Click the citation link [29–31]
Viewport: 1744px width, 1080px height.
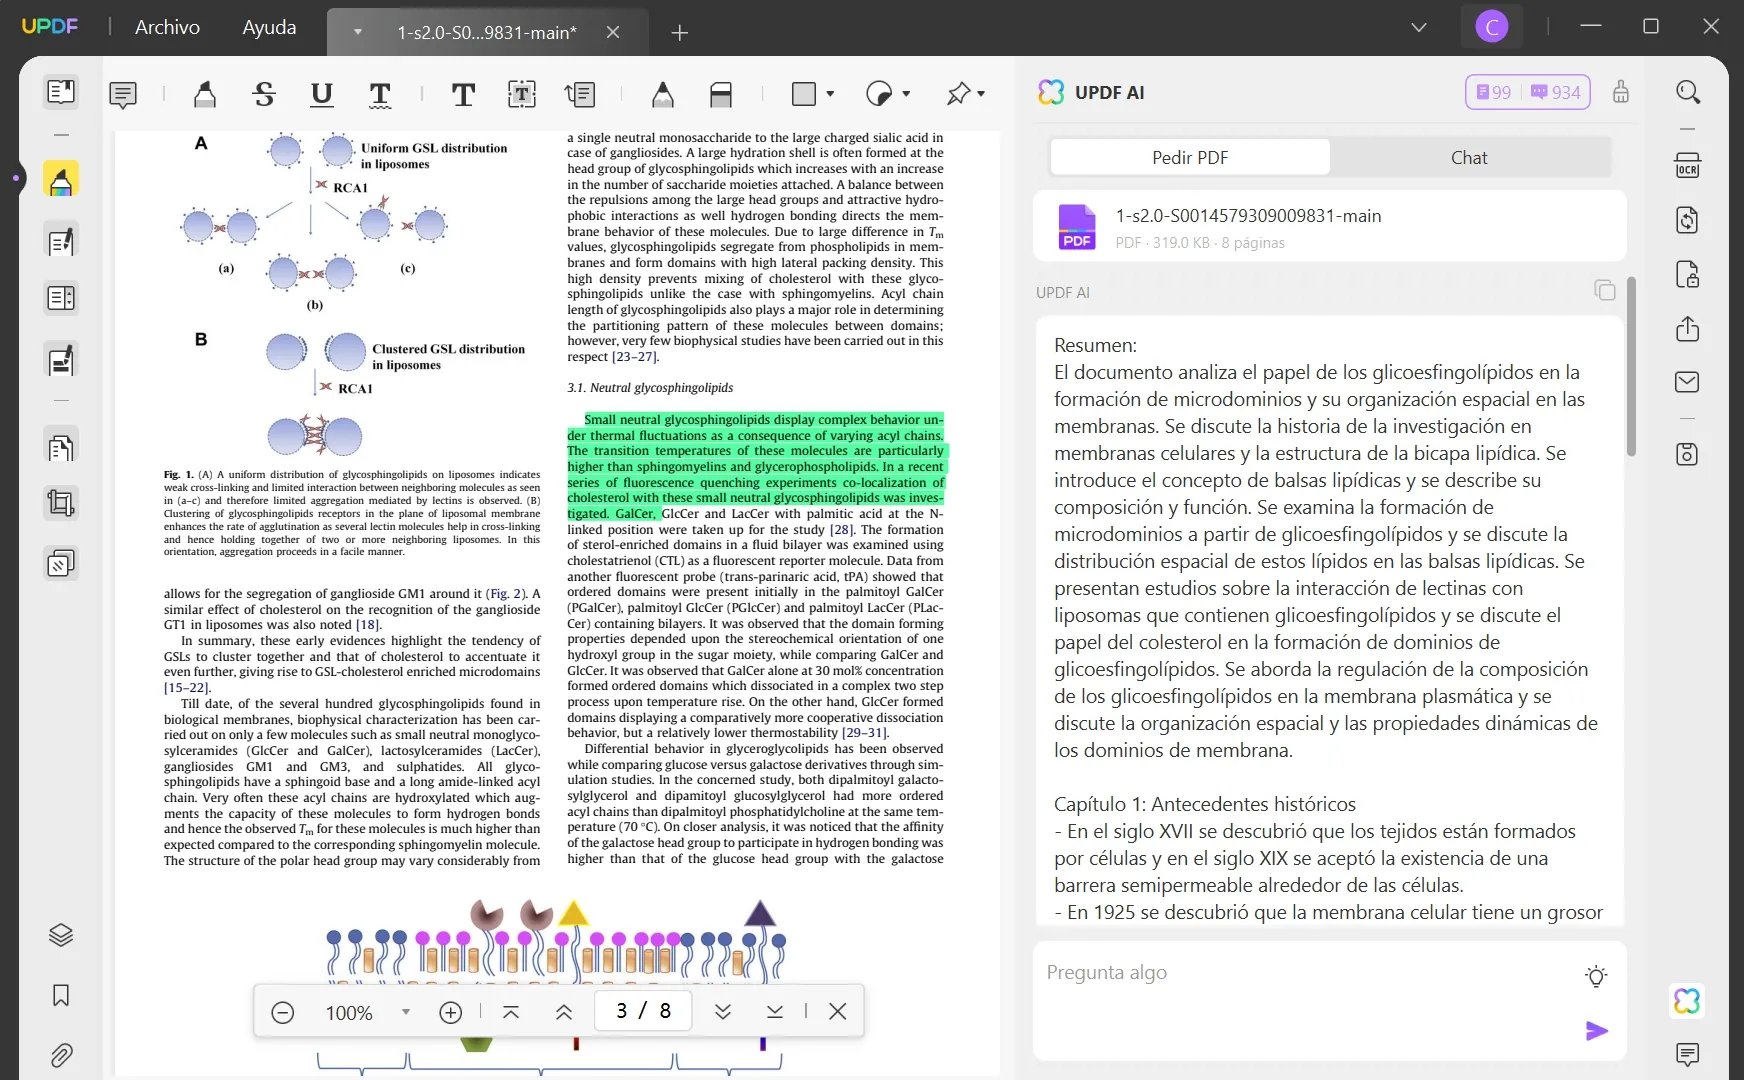click(864, 733)
